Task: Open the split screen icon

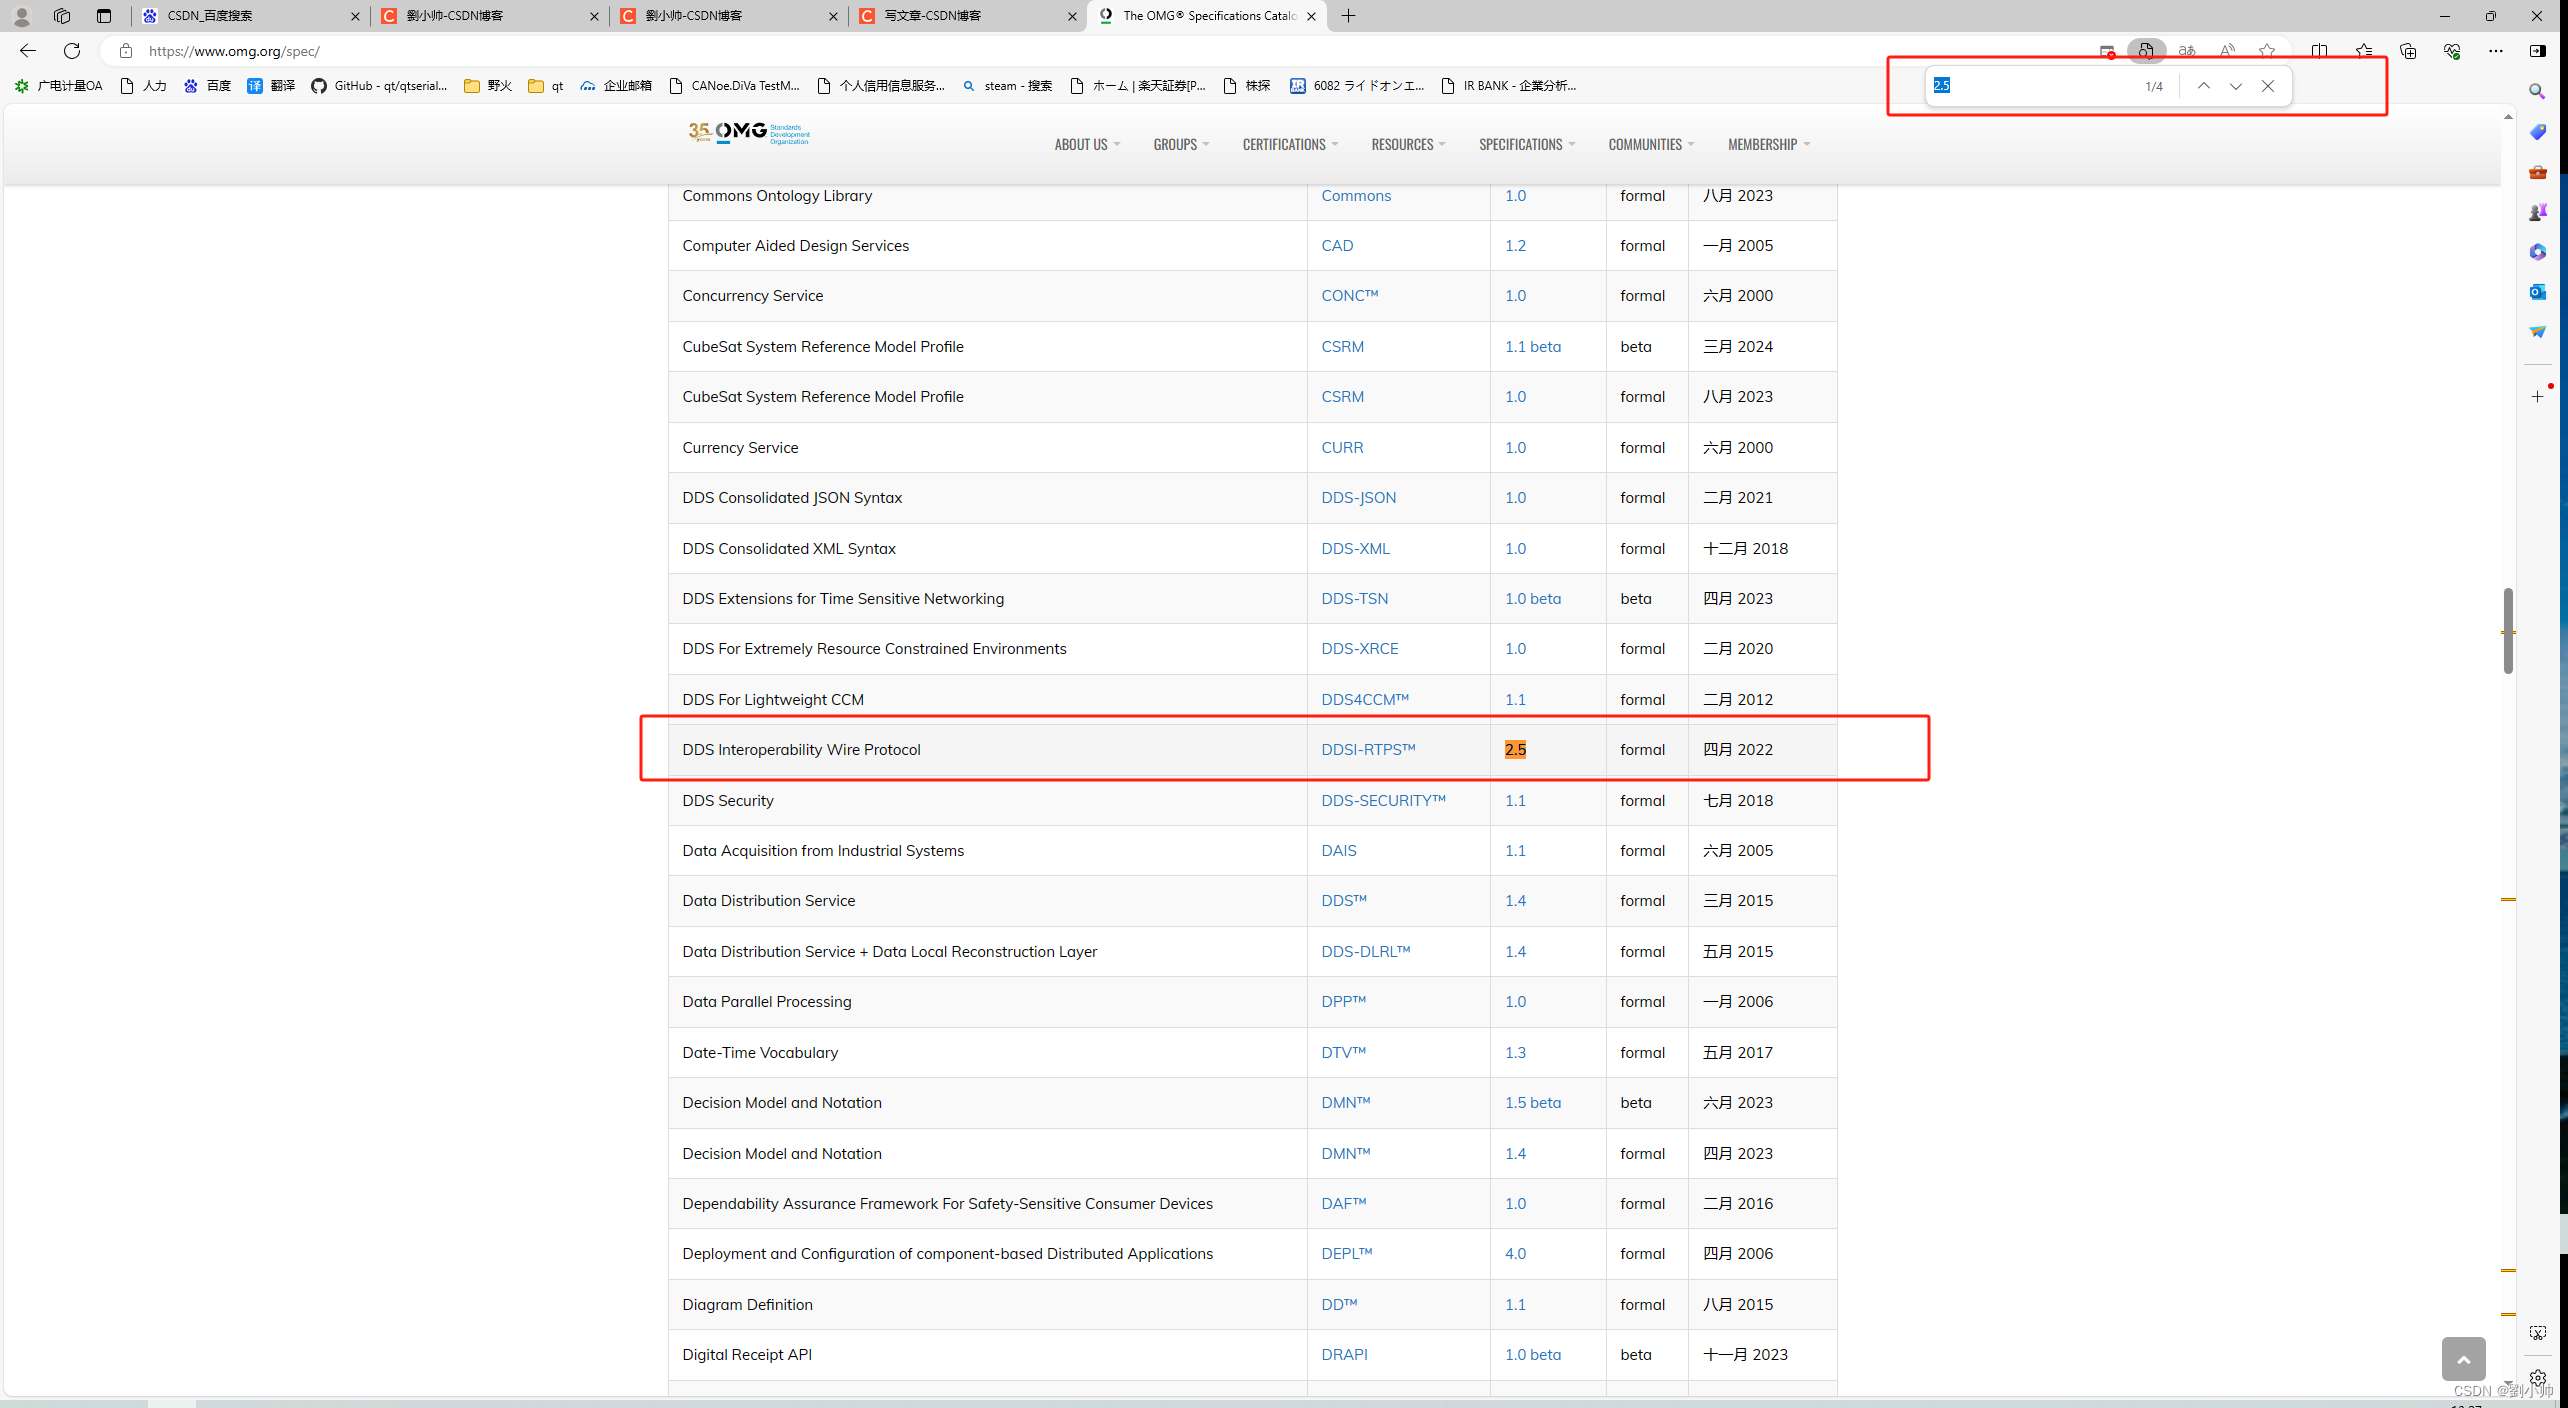Action: [2320, 51]
